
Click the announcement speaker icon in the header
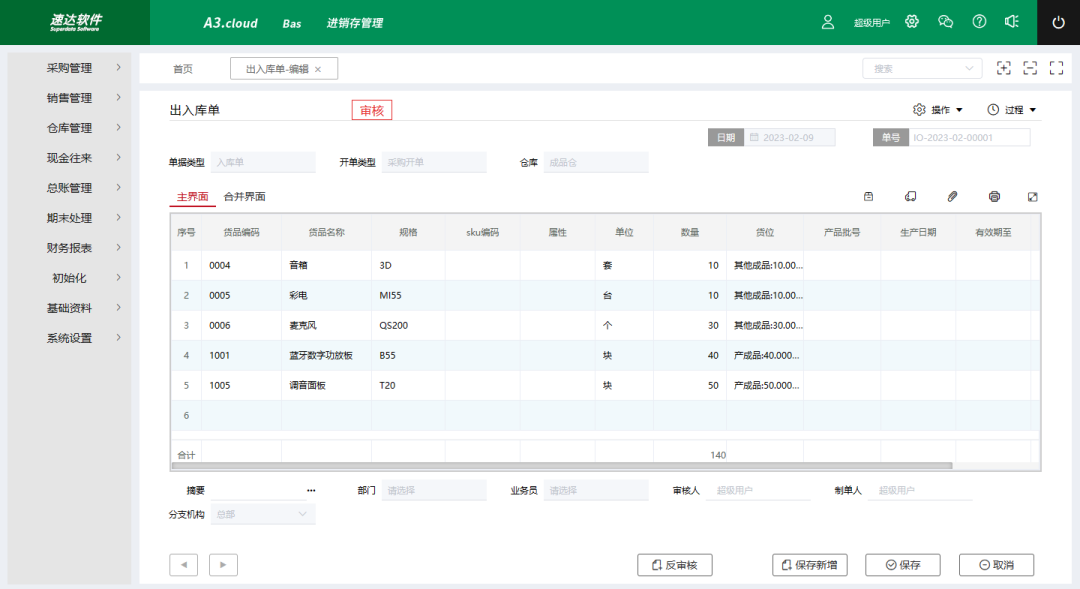point(1012,21)
